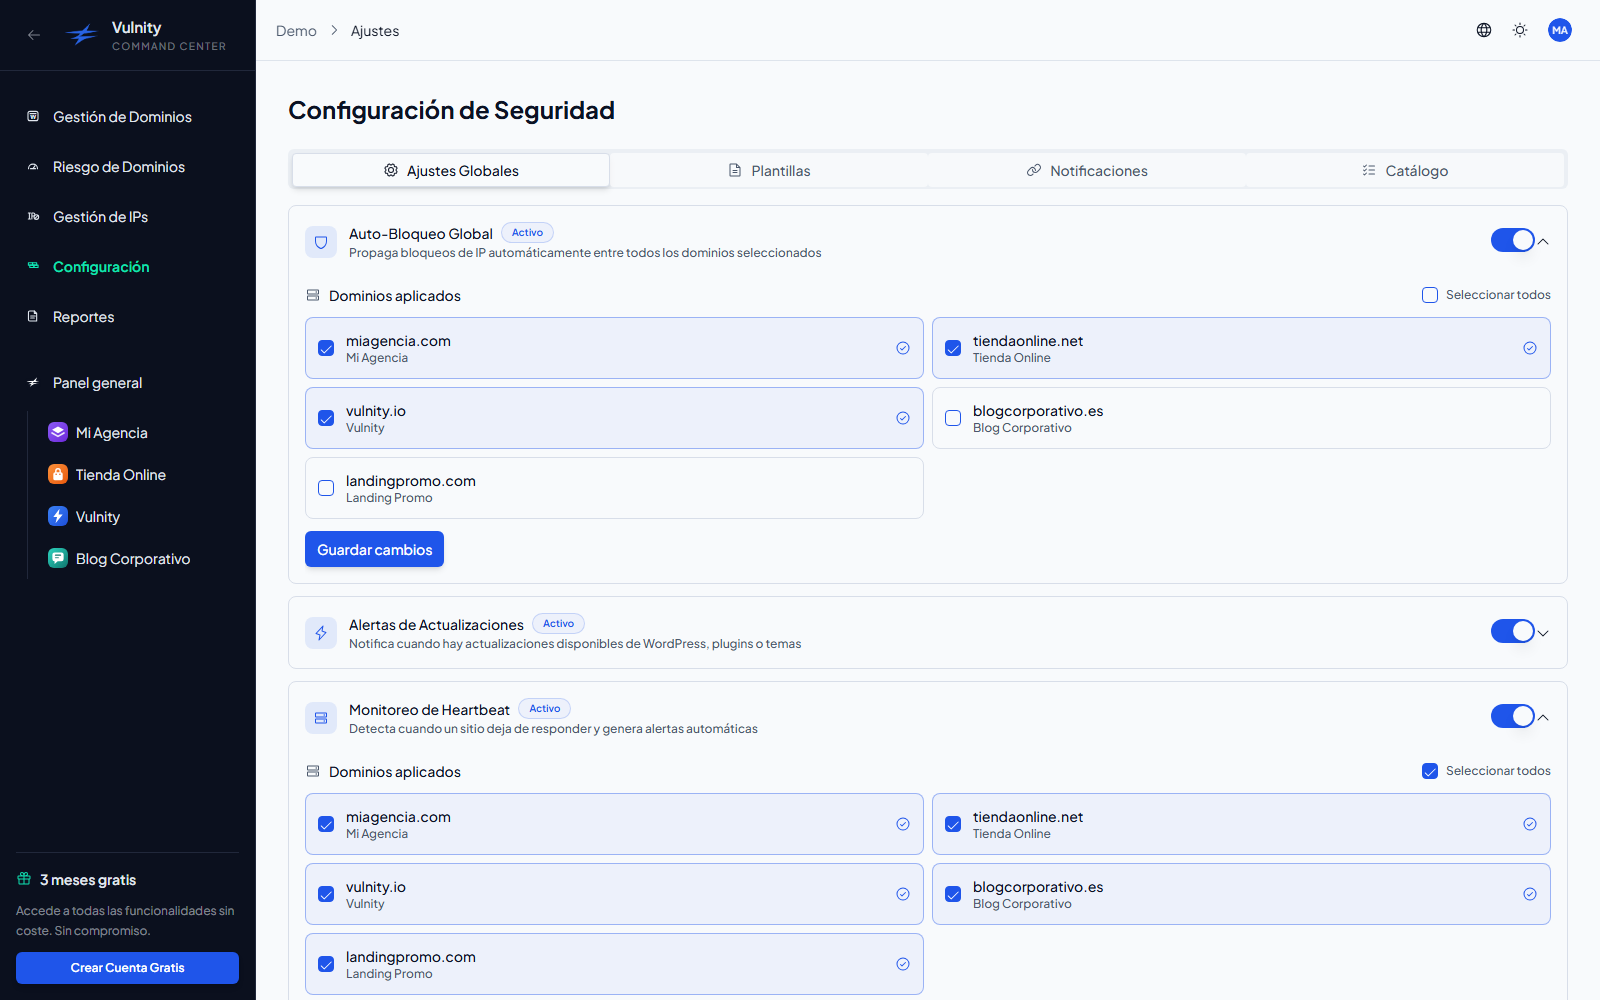
Task: Click the back arrow in the sidebar header
Action: [x=34, y=35]
